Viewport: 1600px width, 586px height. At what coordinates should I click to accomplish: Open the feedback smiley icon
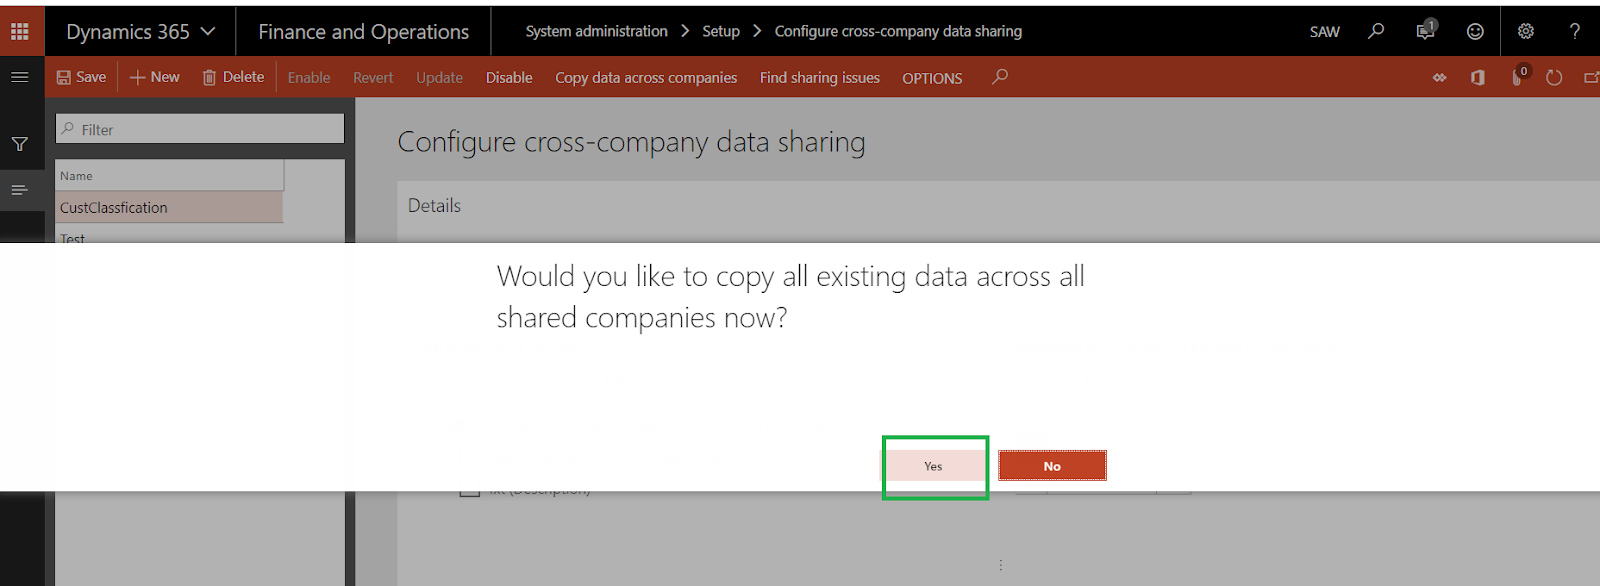coord(1475,31)
